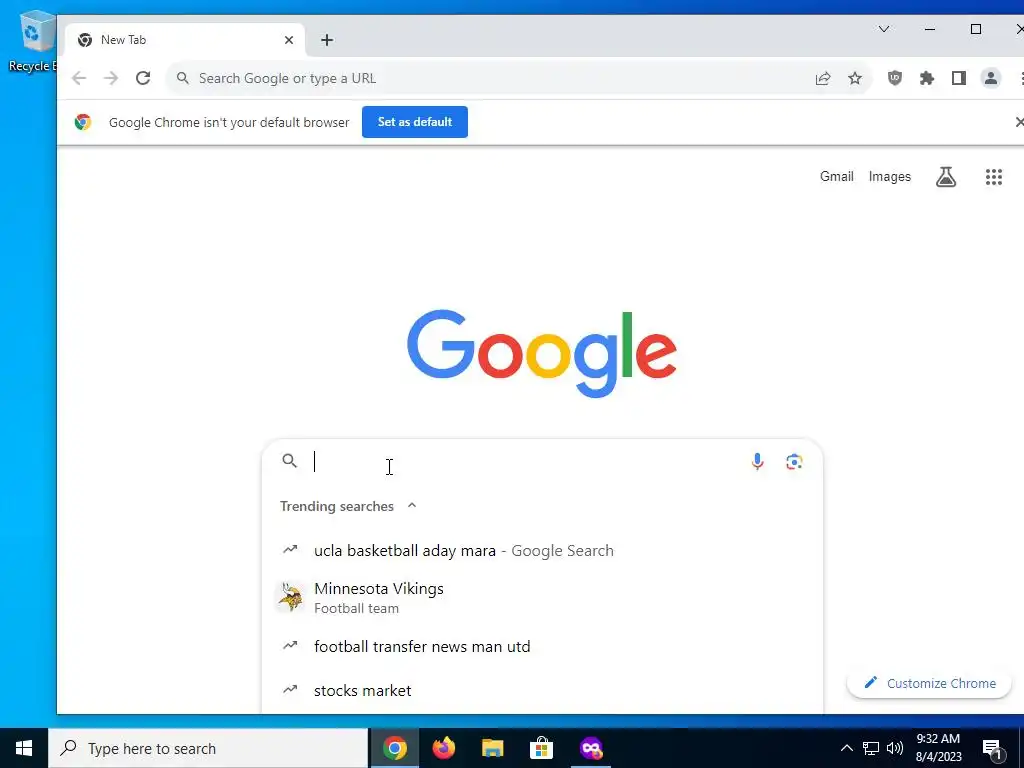
Task: Open File Explorer from the taskbar
Action: pyautogui.click(x=492, y=748)
